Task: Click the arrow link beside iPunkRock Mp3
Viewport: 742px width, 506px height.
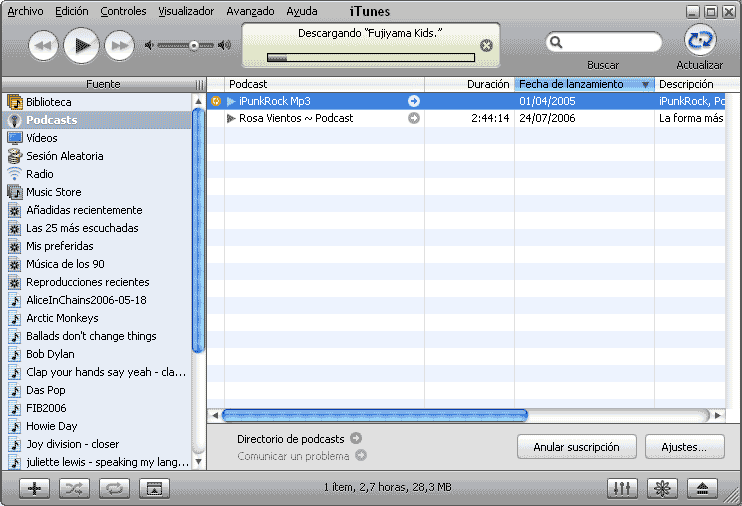Action: point(414,101)
